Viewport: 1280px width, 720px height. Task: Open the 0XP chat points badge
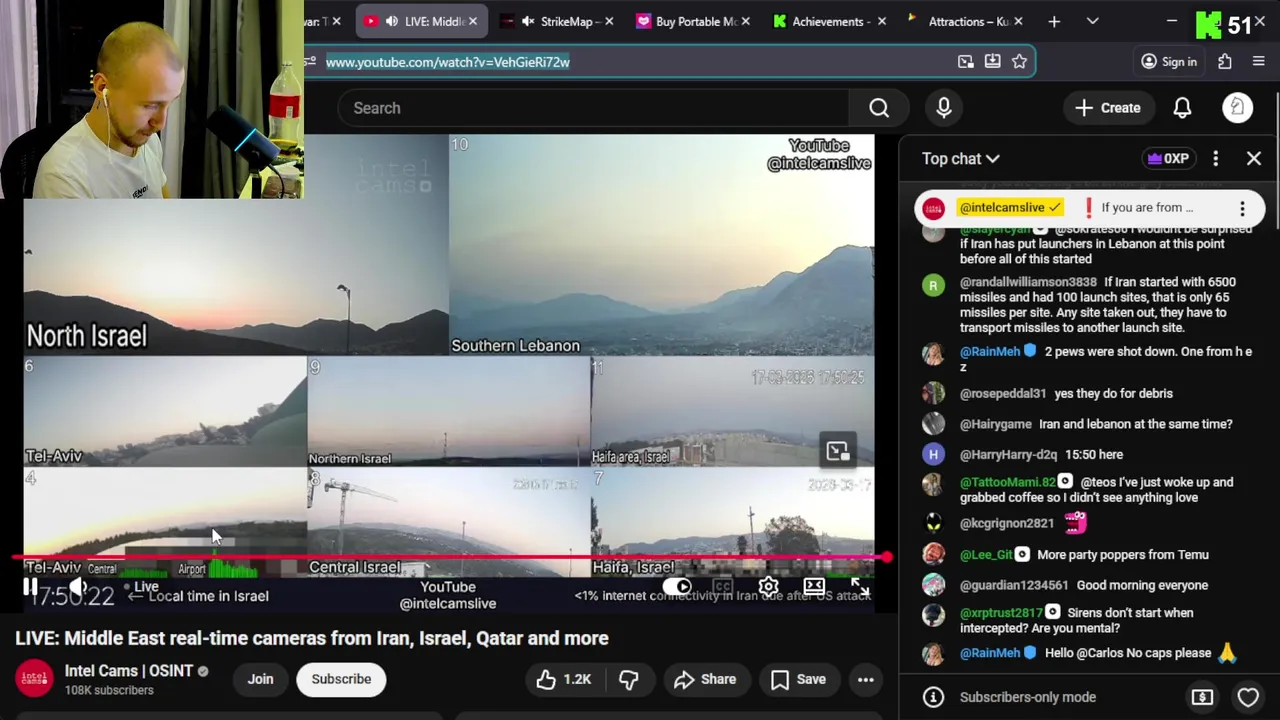pyautogui.click(x=1167, y=158)
